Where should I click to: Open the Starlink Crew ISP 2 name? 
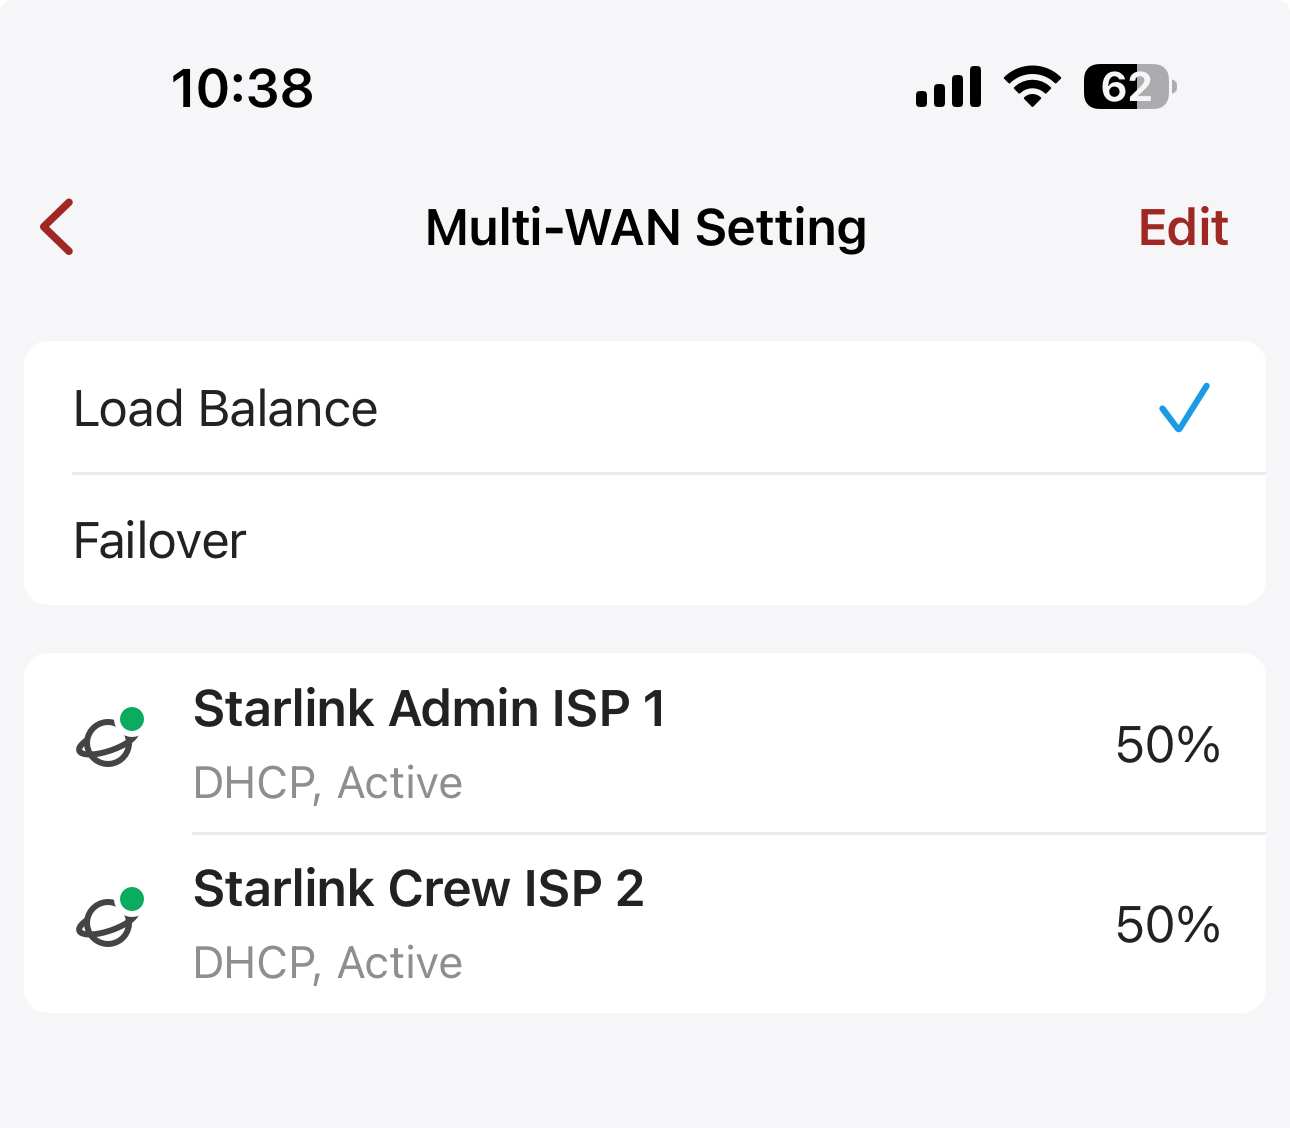(418, 888)
